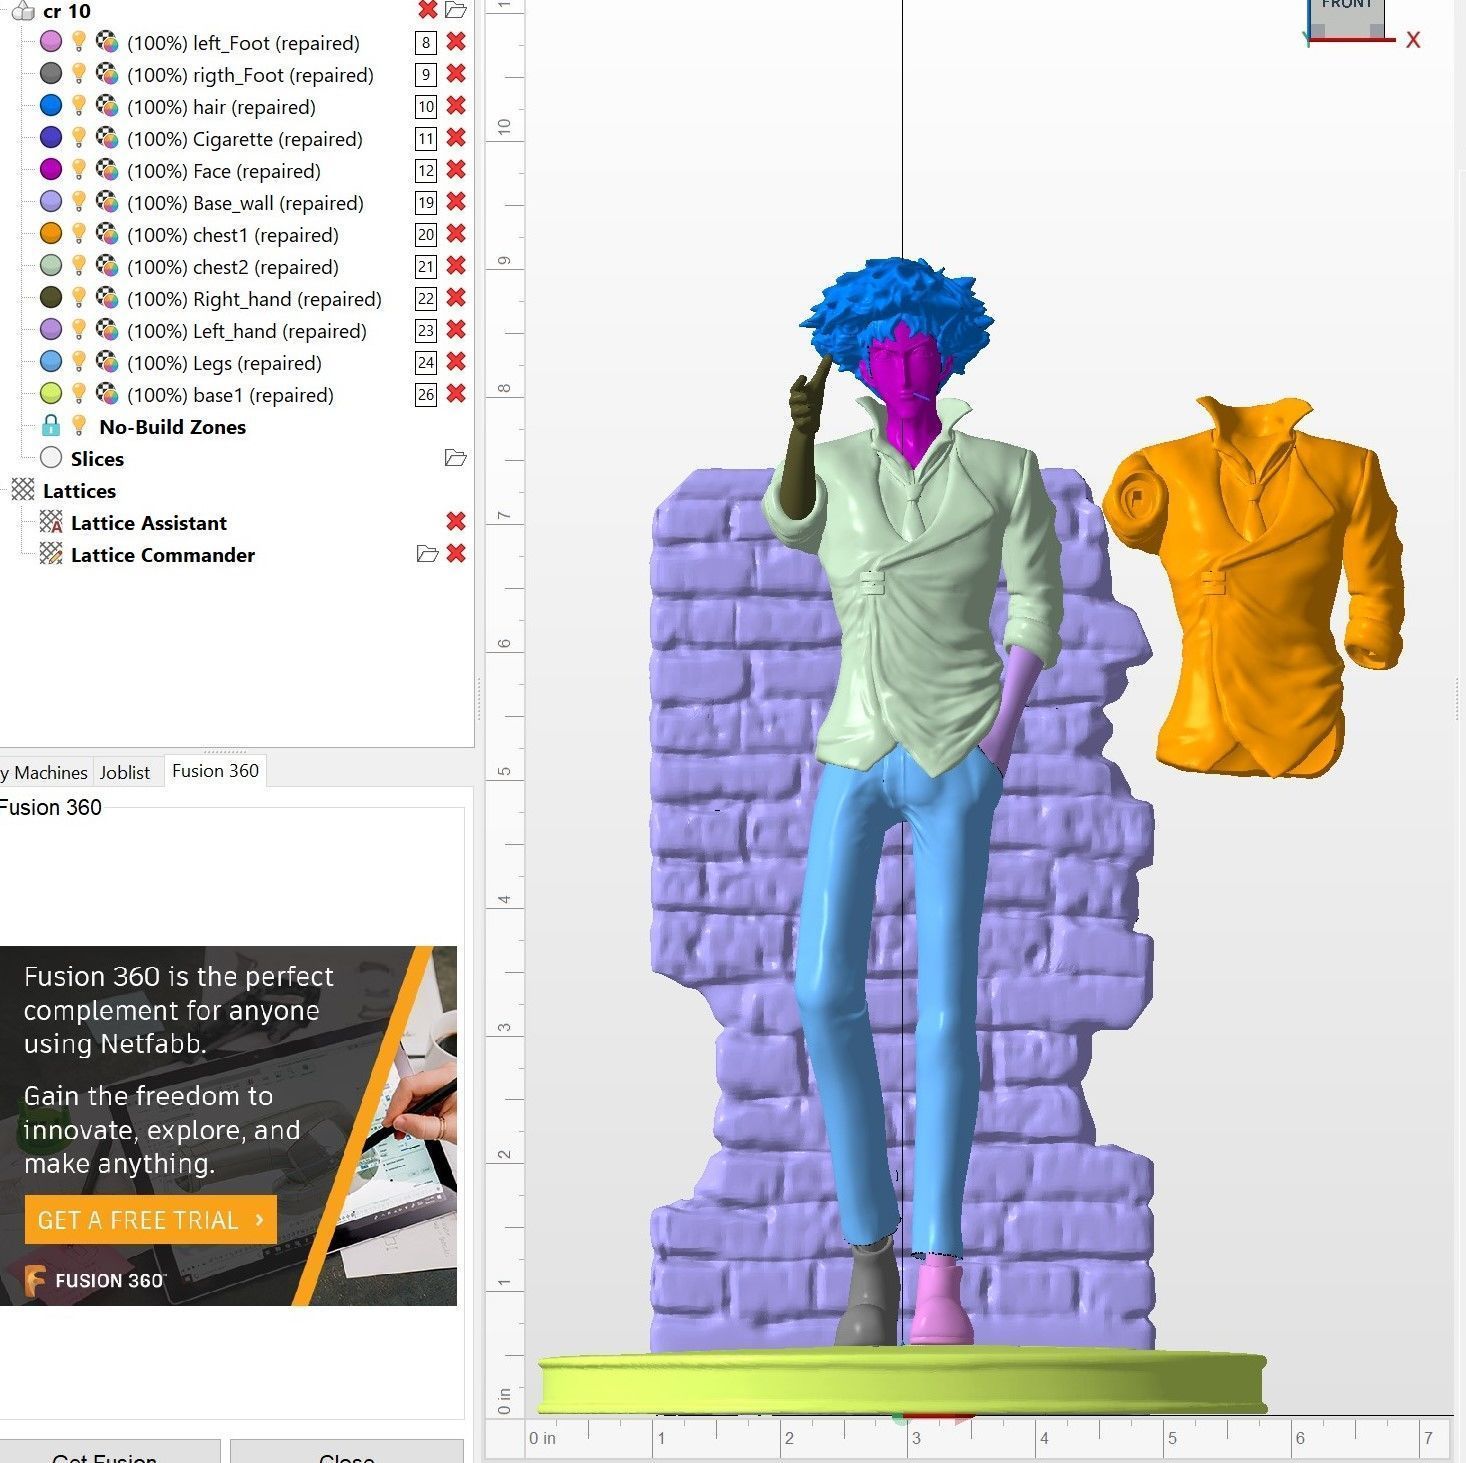The height and width of the screenshot is (1463, 1466).
Task: Toggle visibility lightbulb for rigth_Foot
Action: point(79,74)
